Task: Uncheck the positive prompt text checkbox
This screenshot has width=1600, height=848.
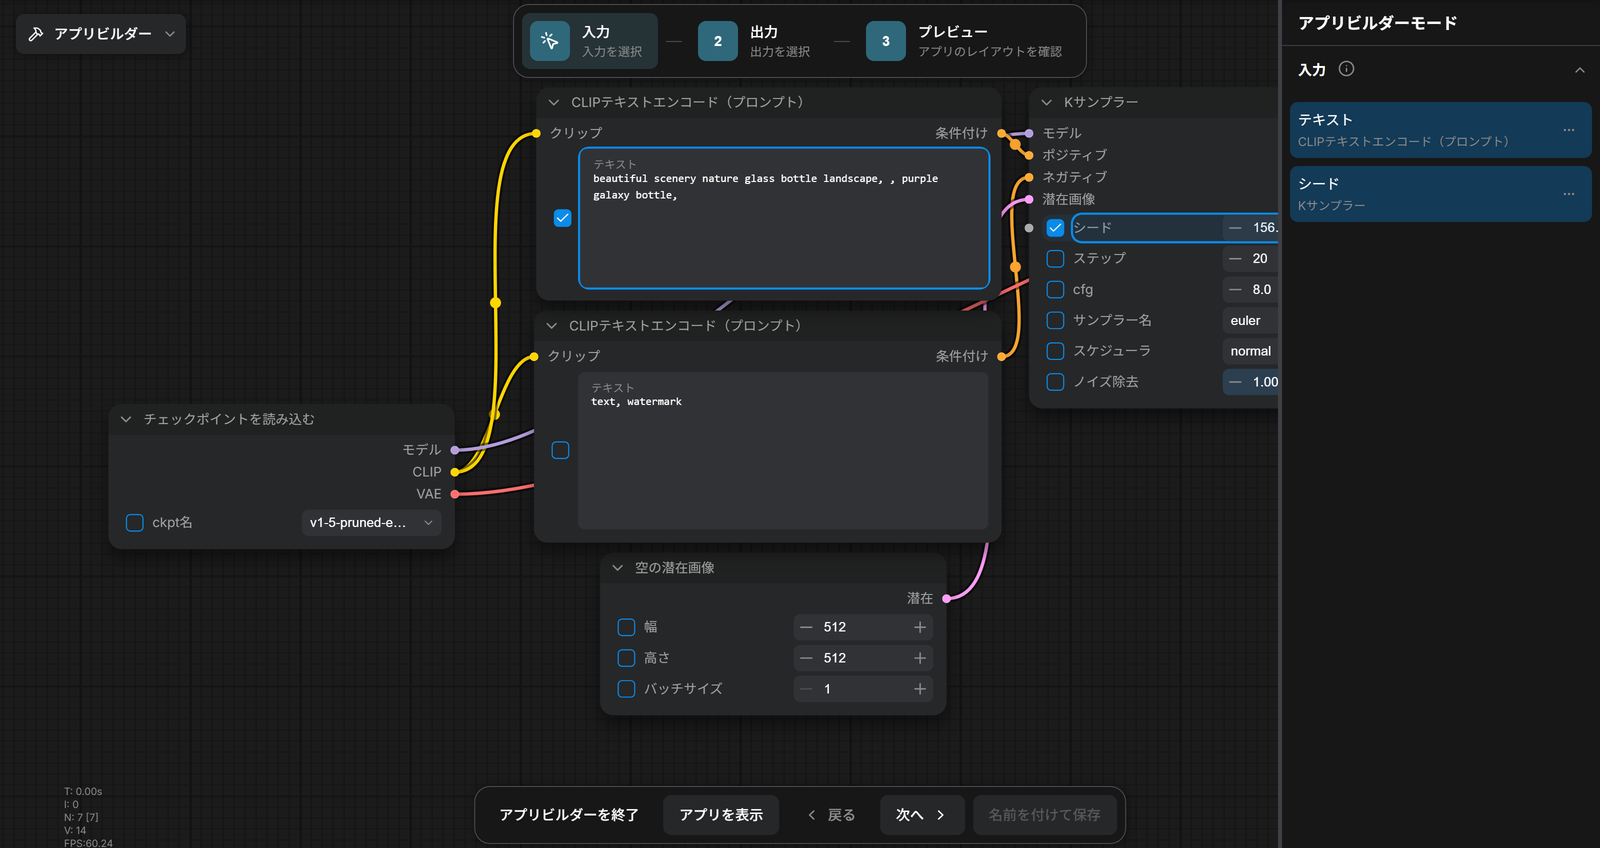Action: pyautogui.click(x=563, y=218)
